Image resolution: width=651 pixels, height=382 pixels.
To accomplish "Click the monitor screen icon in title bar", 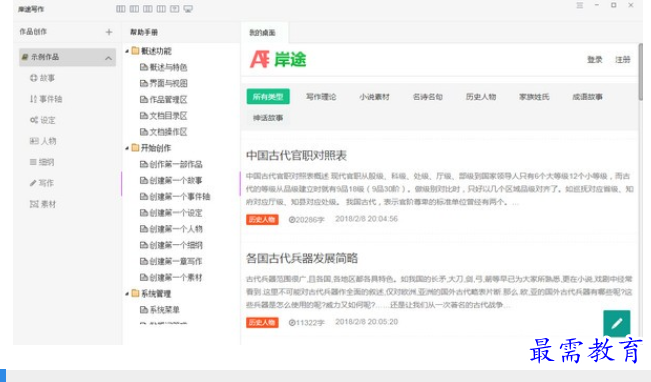I will click(188, 9).
